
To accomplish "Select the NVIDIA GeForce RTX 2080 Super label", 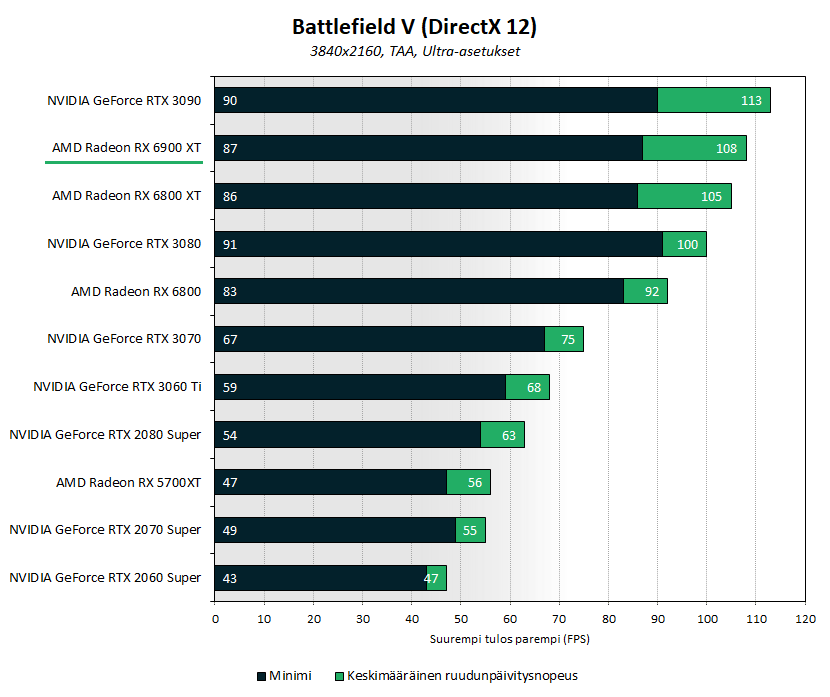I will tap(105, 435).
